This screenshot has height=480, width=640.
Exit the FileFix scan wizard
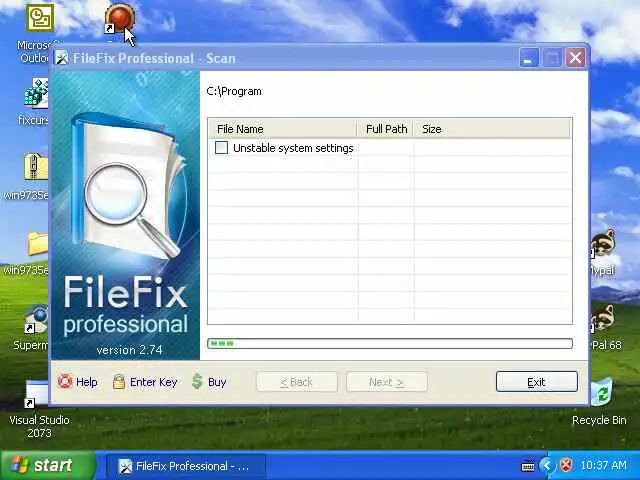537,382
